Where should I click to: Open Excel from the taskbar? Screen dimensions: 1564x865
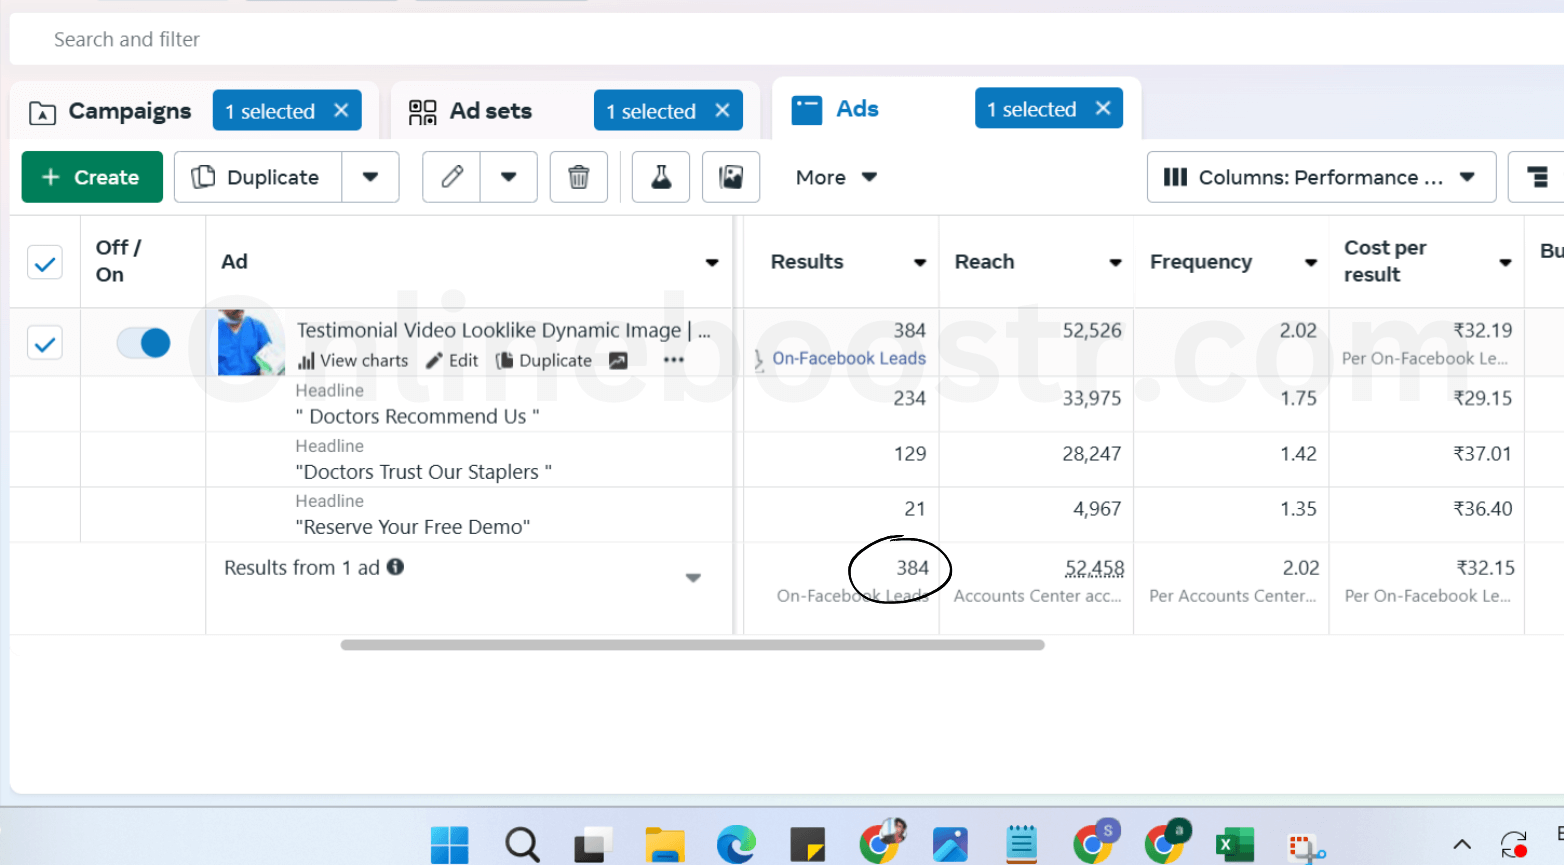point(1234,845)
